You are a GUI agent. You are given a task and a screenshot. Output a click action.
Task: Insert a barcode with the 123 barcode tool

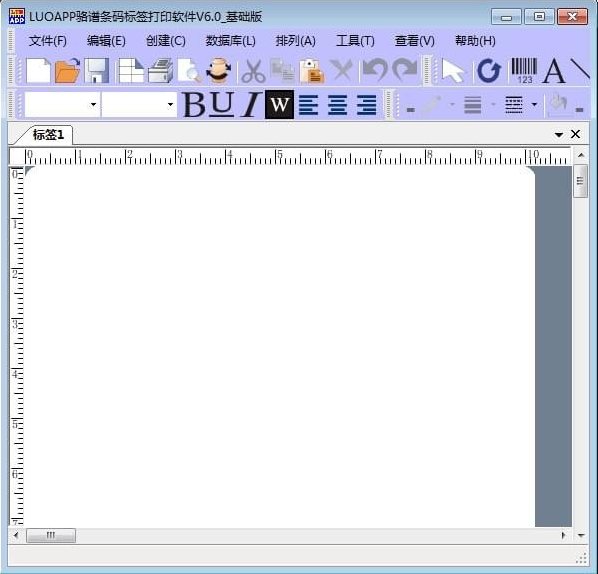click(524, 71)
